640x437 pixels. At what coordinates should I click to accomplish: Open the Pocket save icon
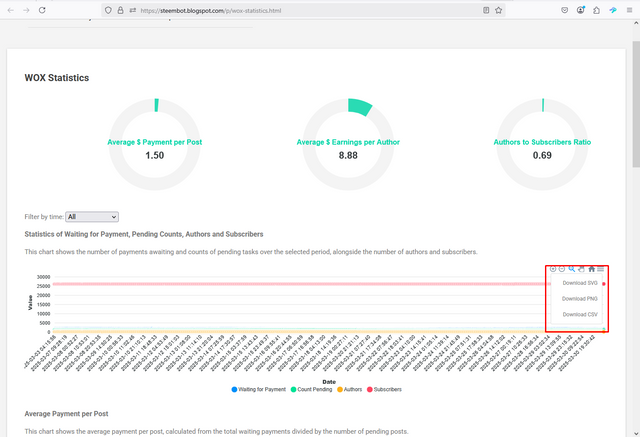564,10
